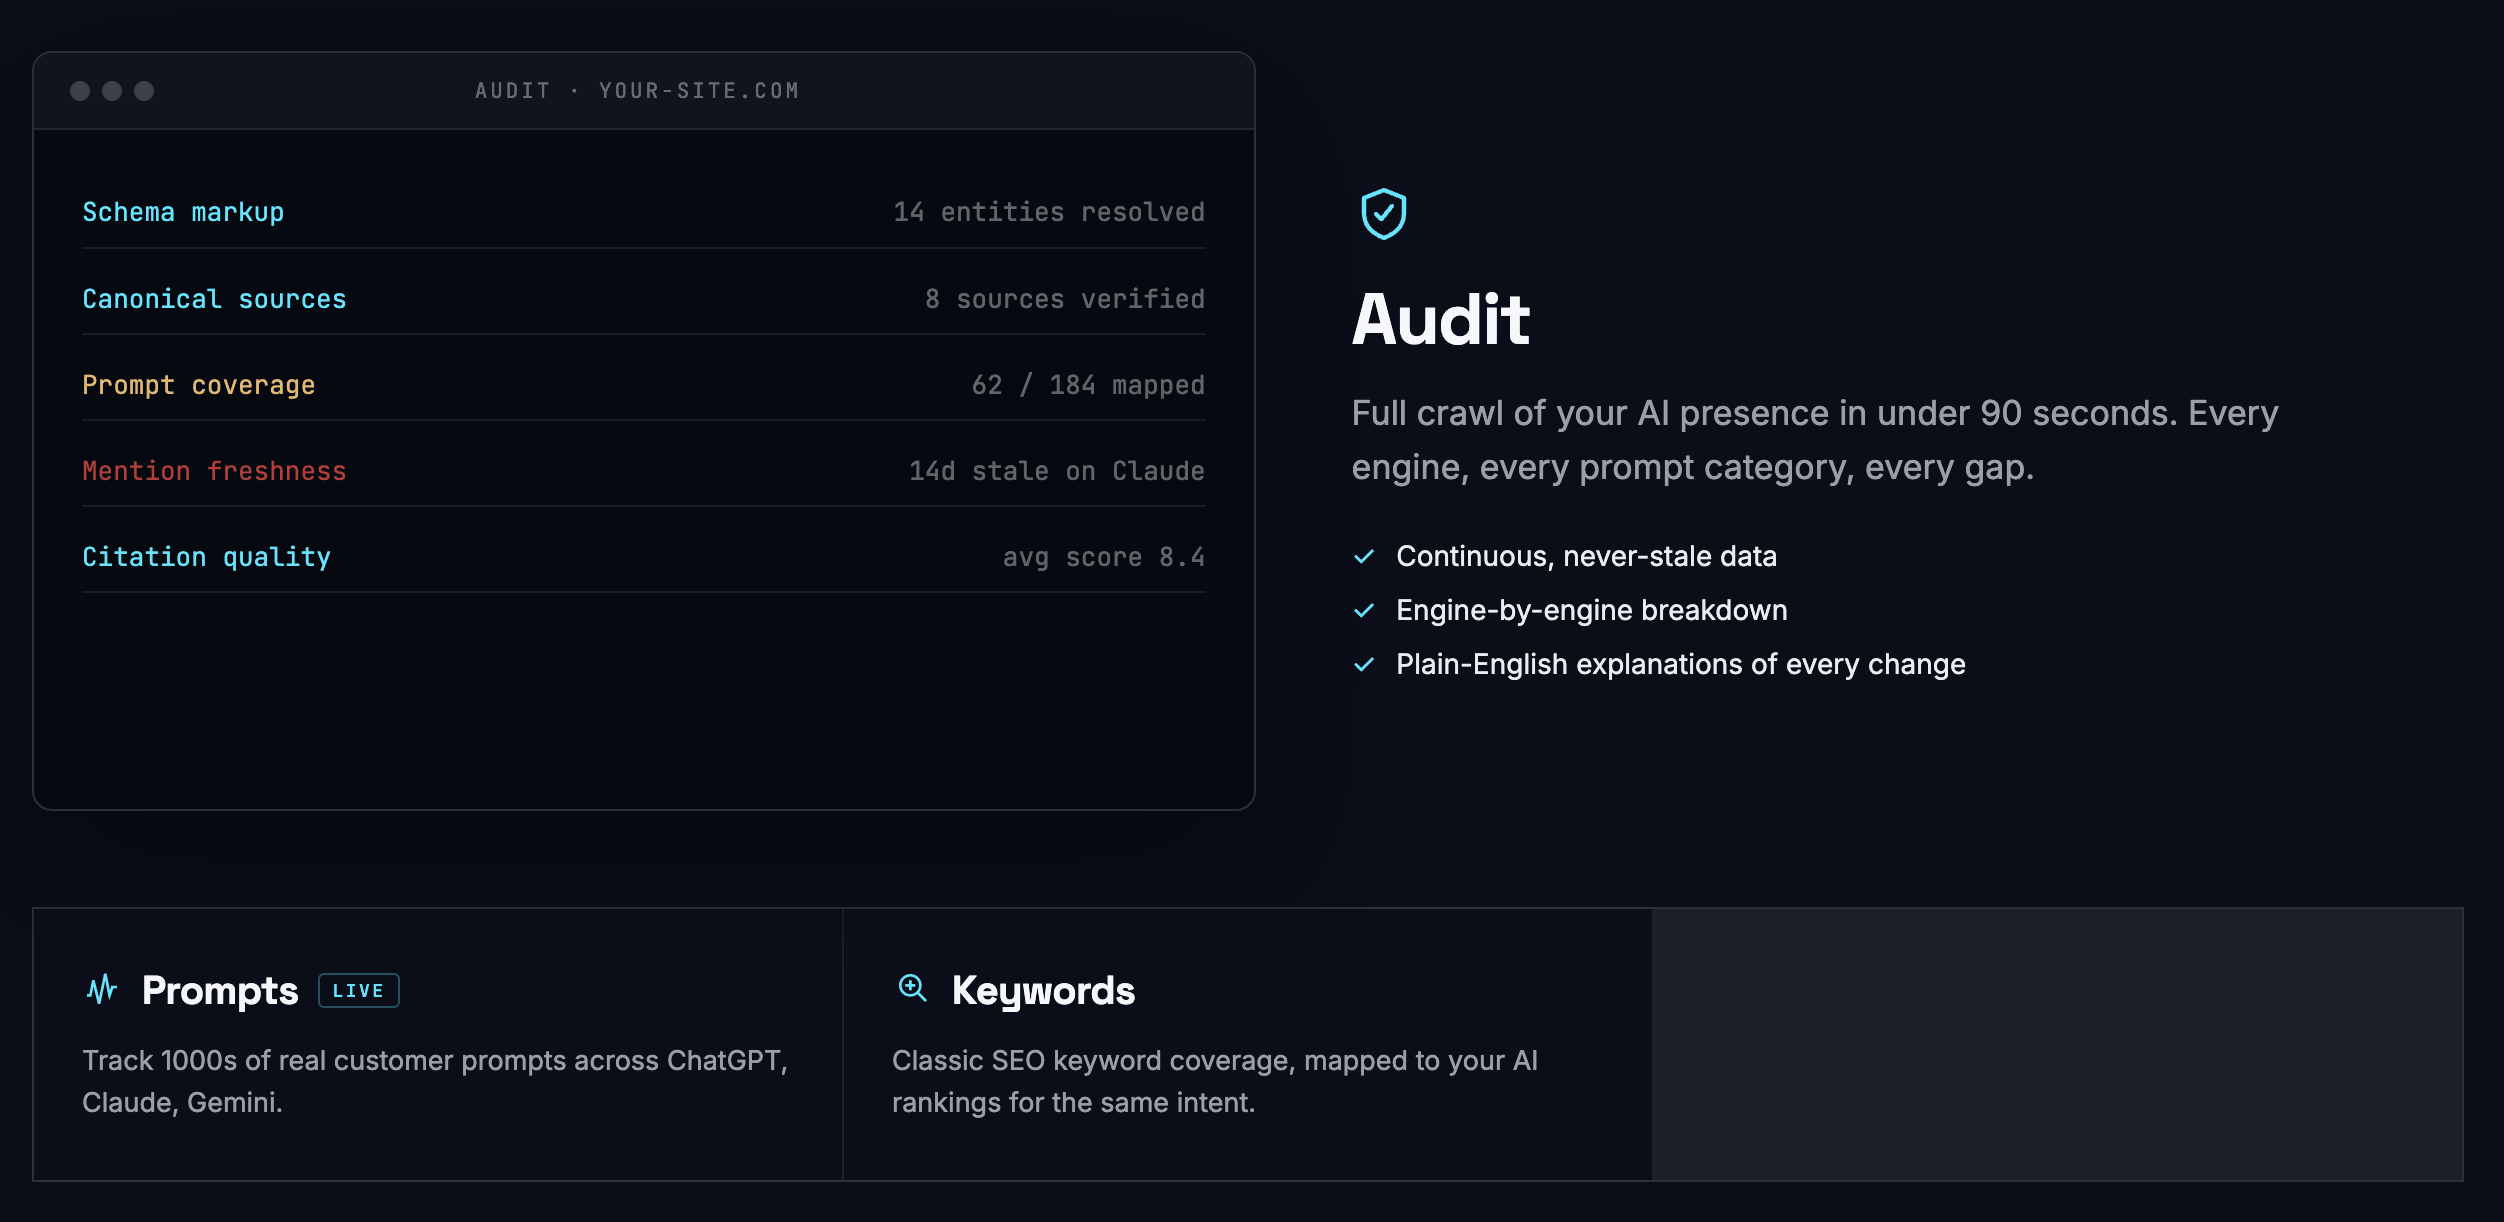Click the '14 entities resolved' value
The image size is (2504, 1222).
[1049, 212]
